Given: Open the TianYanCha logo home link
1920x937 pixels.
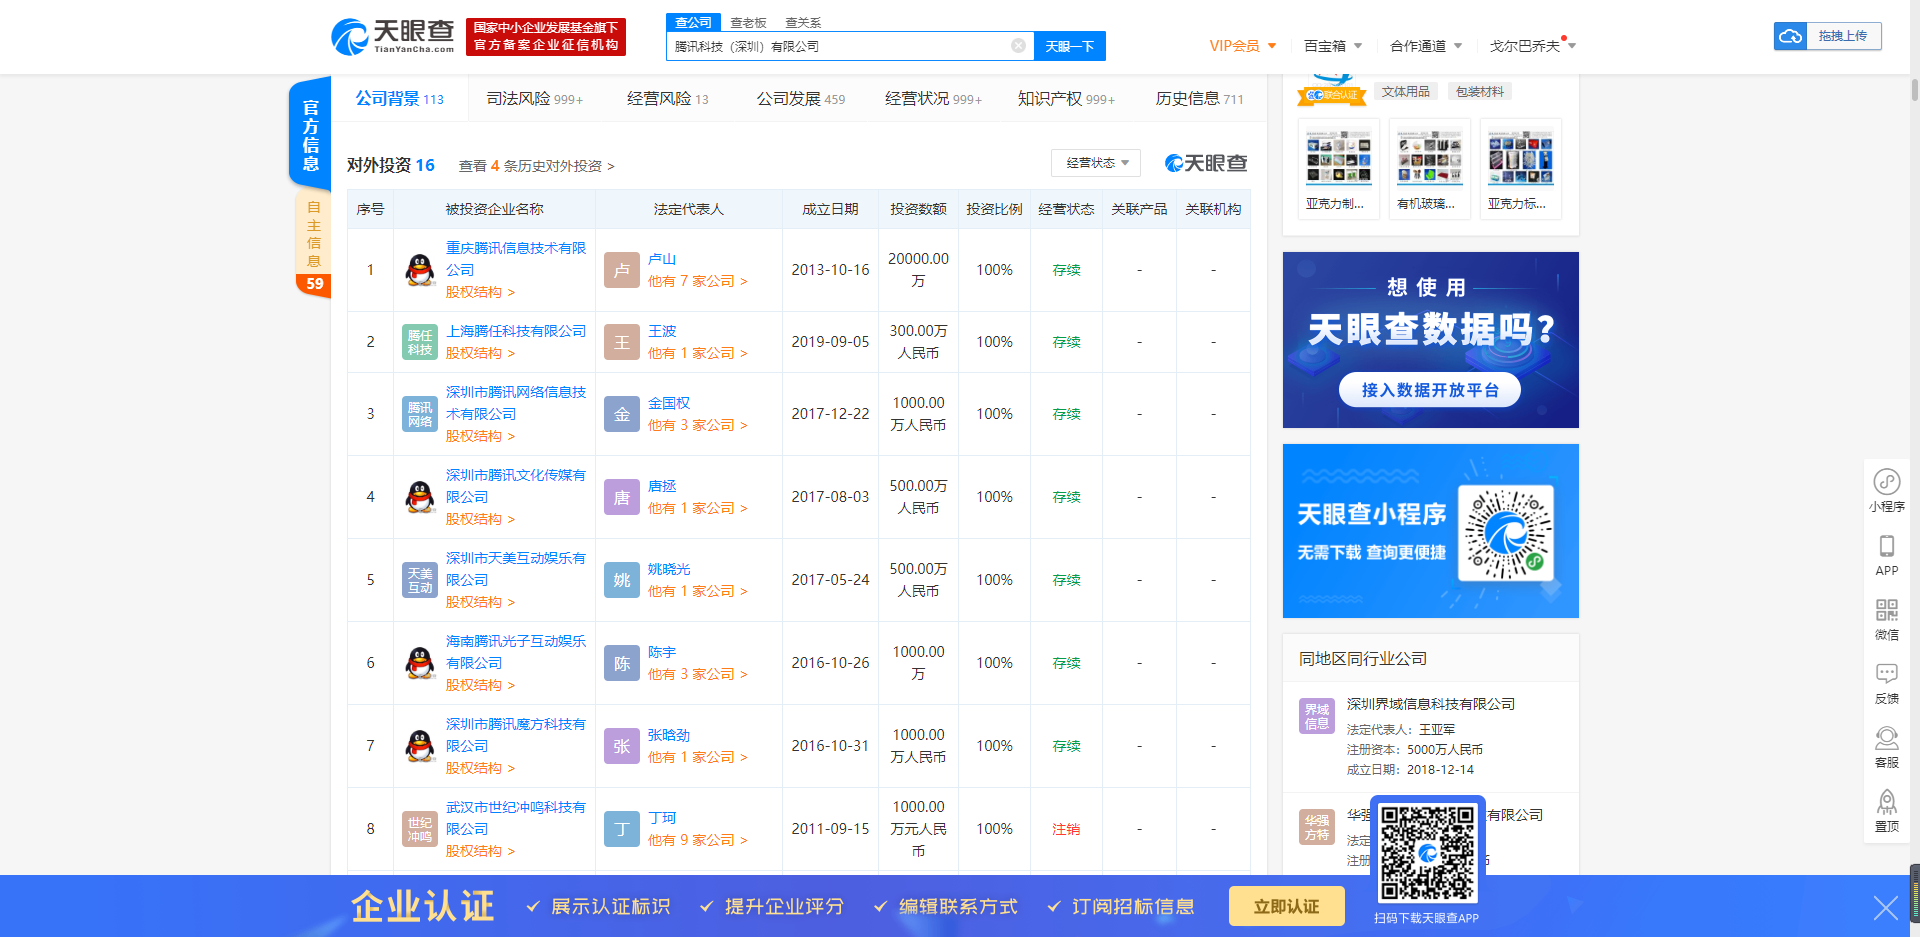Looking at the screenshot, I should [x=393, y=37].
